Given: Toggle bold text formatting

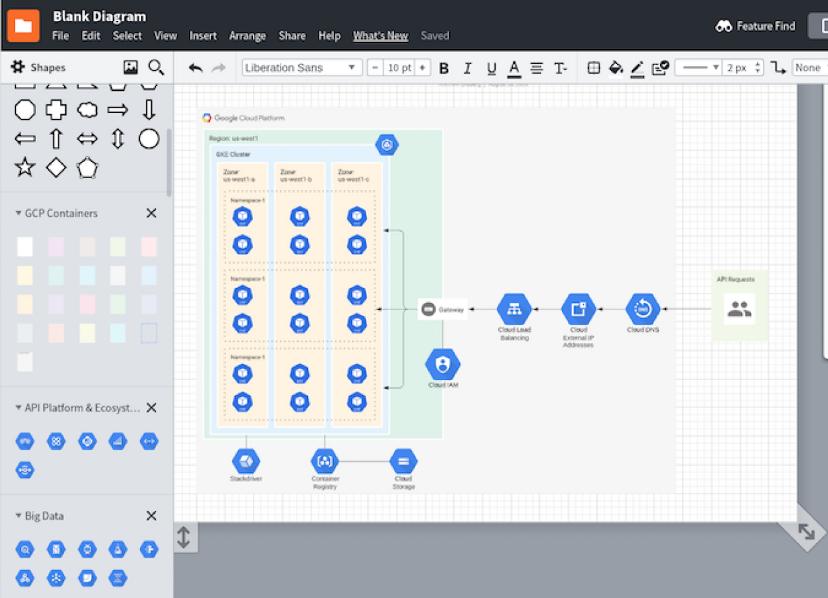Looking at the screenshot, I should (x=444, y=68).
